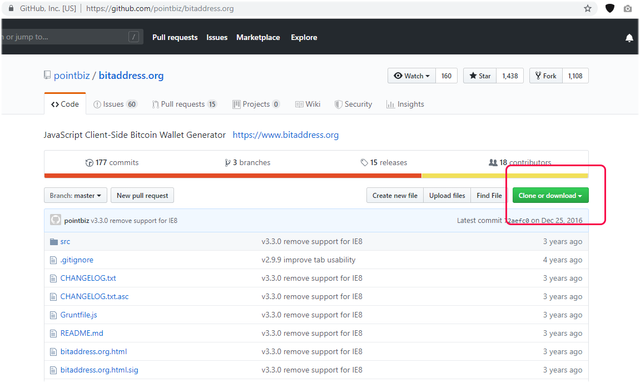The width and height of the screenshot is (640, 383).
Task: Click the New pull request button
Action: (142, 196)
